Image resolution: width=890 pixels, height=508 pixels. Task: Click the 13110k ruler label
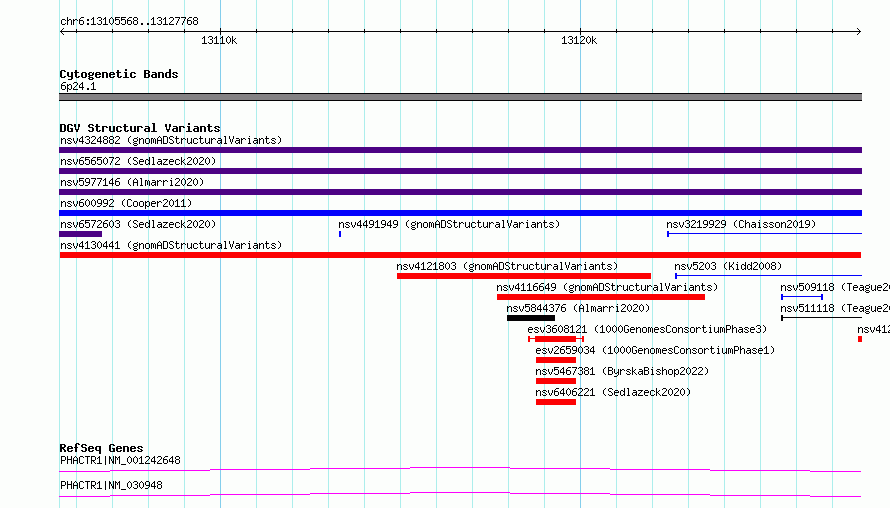pyautogui.click(x=219, y=40)
